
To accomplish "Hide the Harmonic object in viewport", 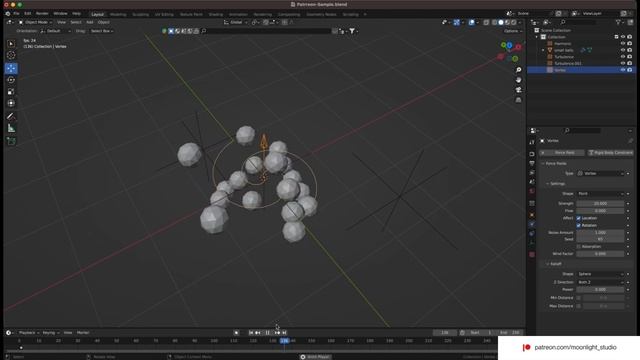I will pyautogui.click(x=623, y=43).
